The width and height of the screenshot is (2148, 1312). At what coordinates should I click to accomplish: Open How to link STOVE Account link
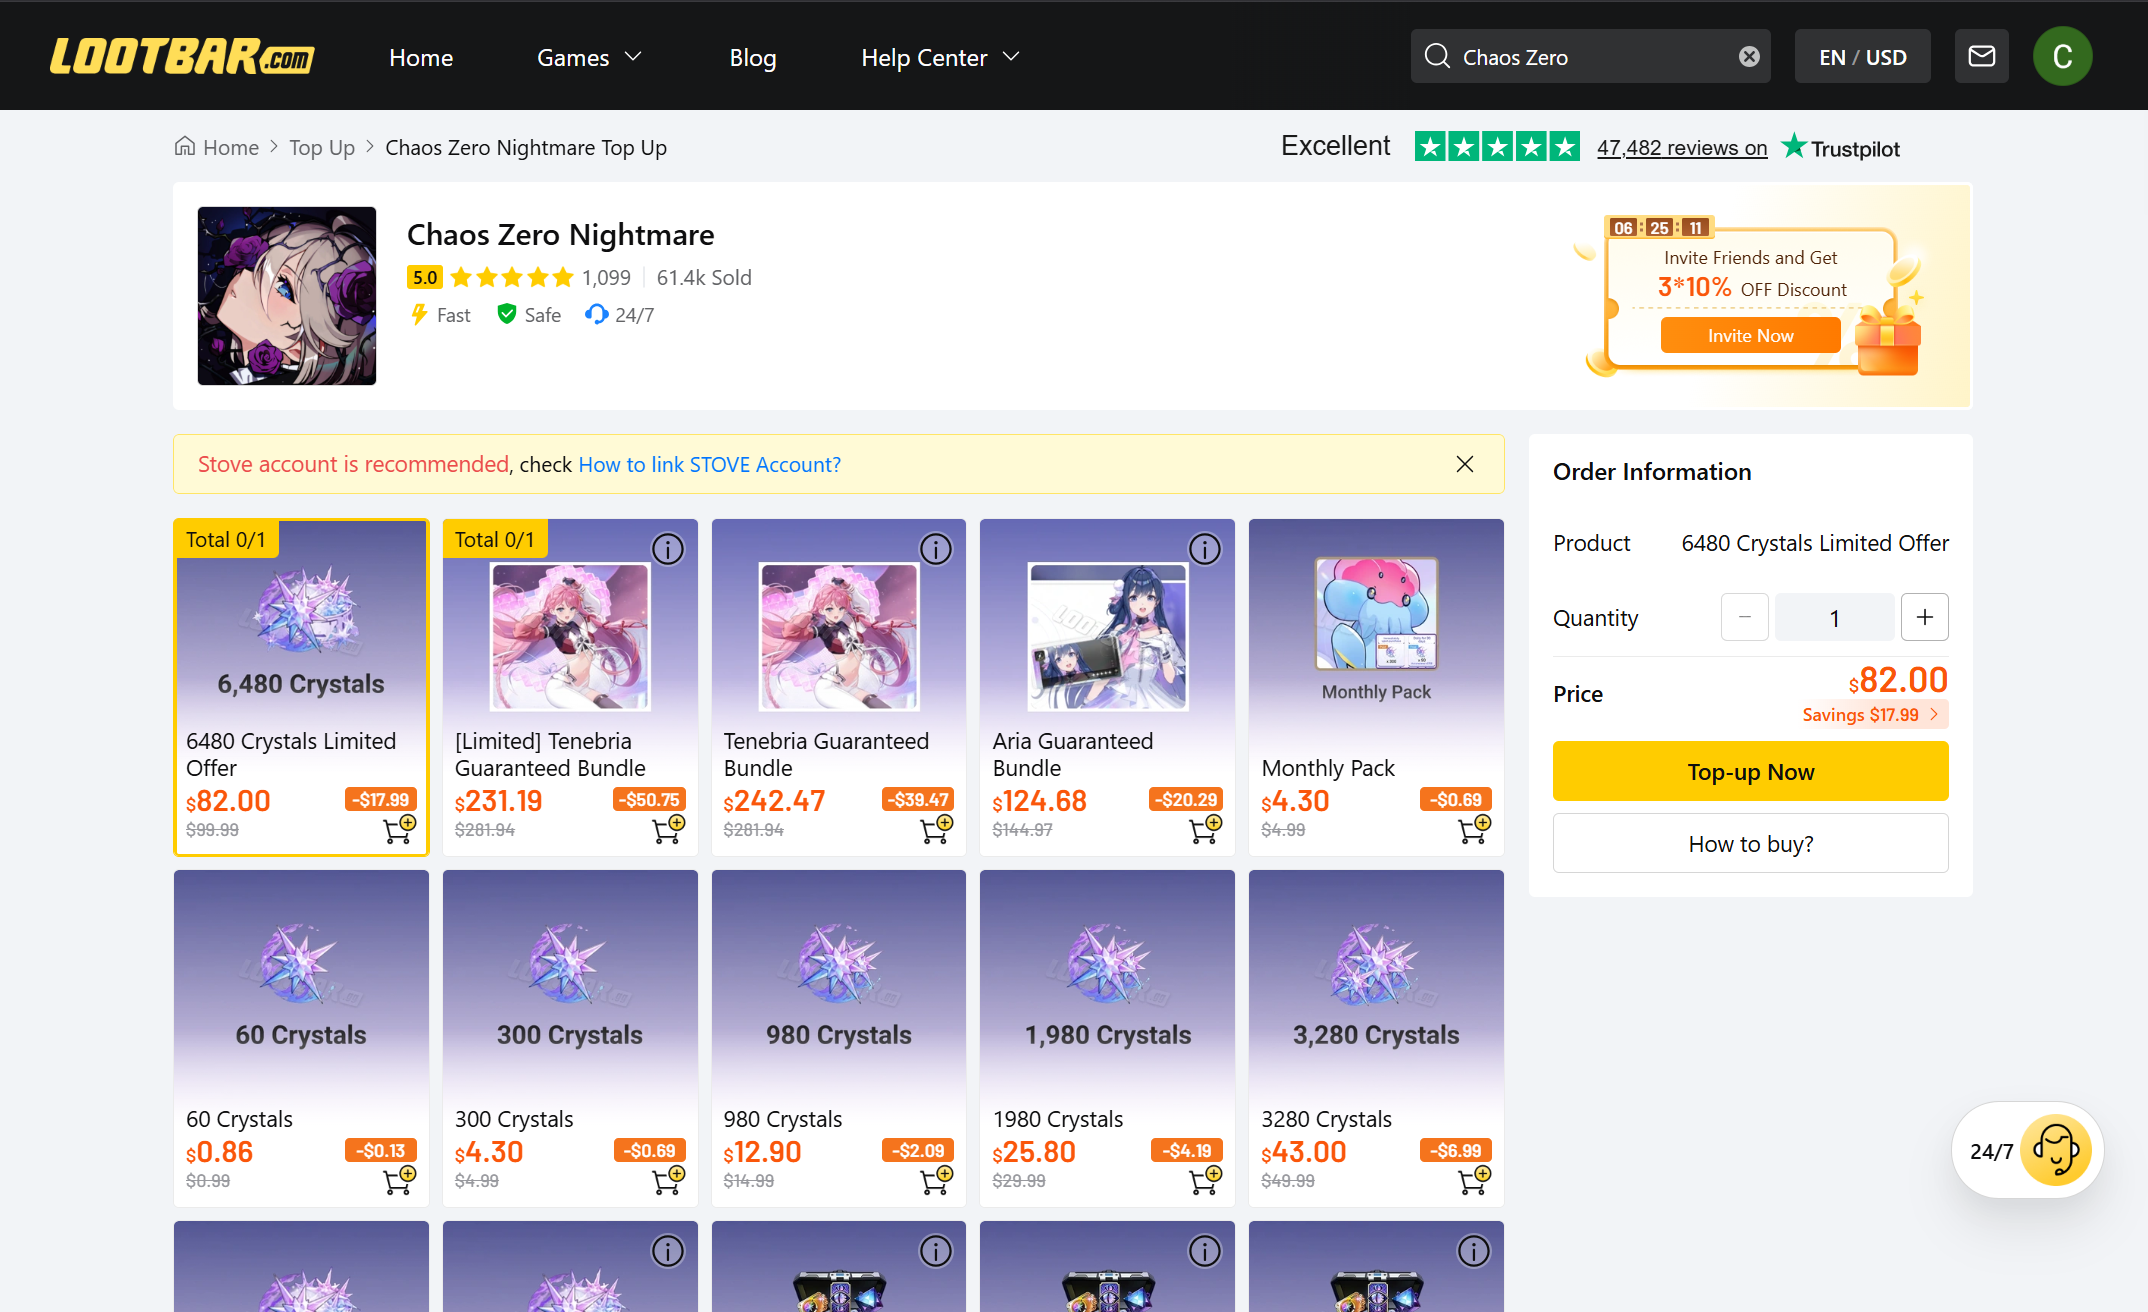click(x=709, y=464)
